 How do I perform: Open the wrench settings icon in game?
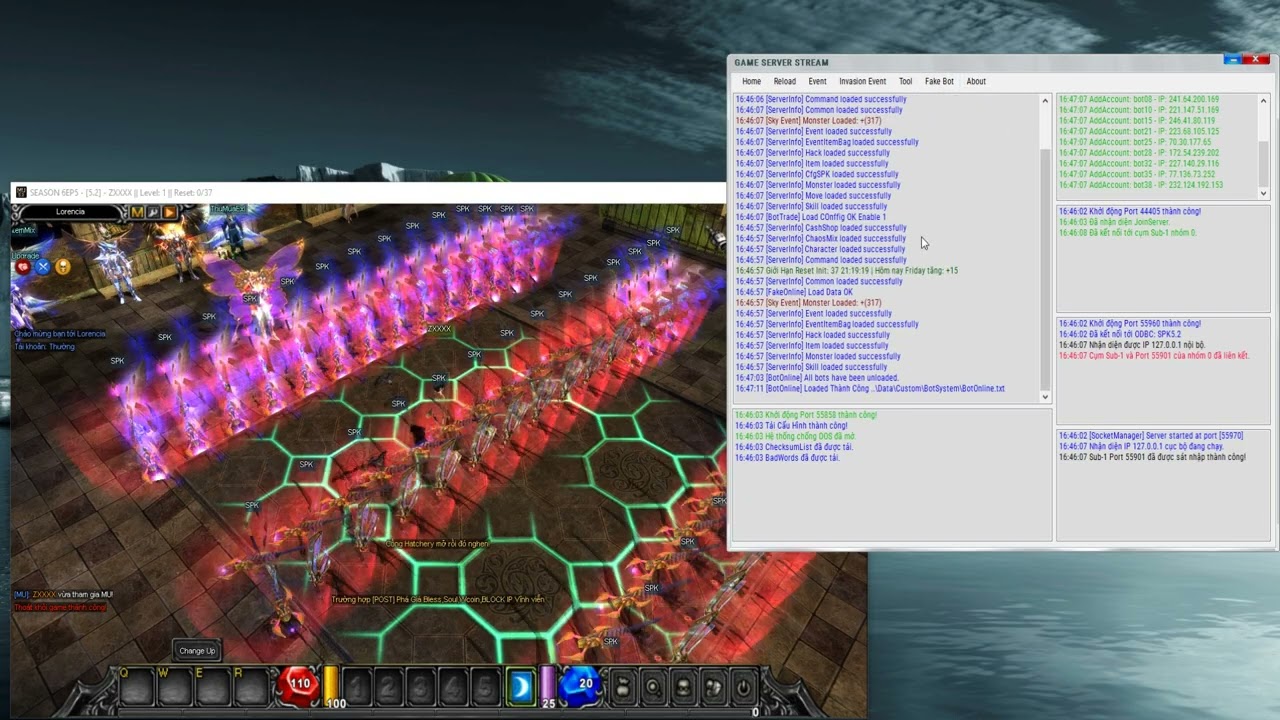153,212
